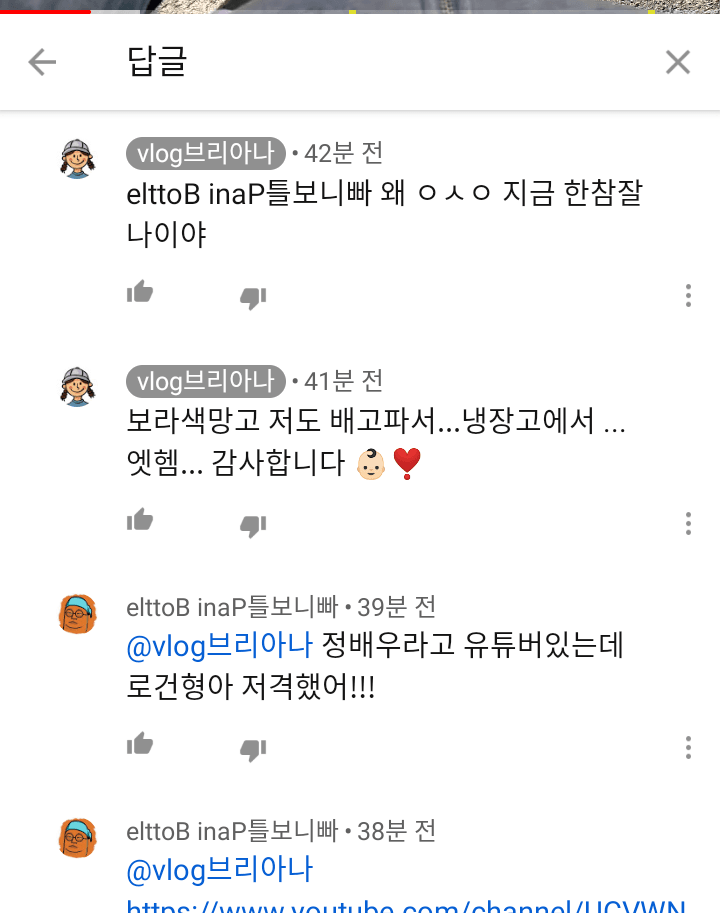The image size is (720, 913).
Task: Open options menu for the 39분 전 reply
Action: point(688,748)
